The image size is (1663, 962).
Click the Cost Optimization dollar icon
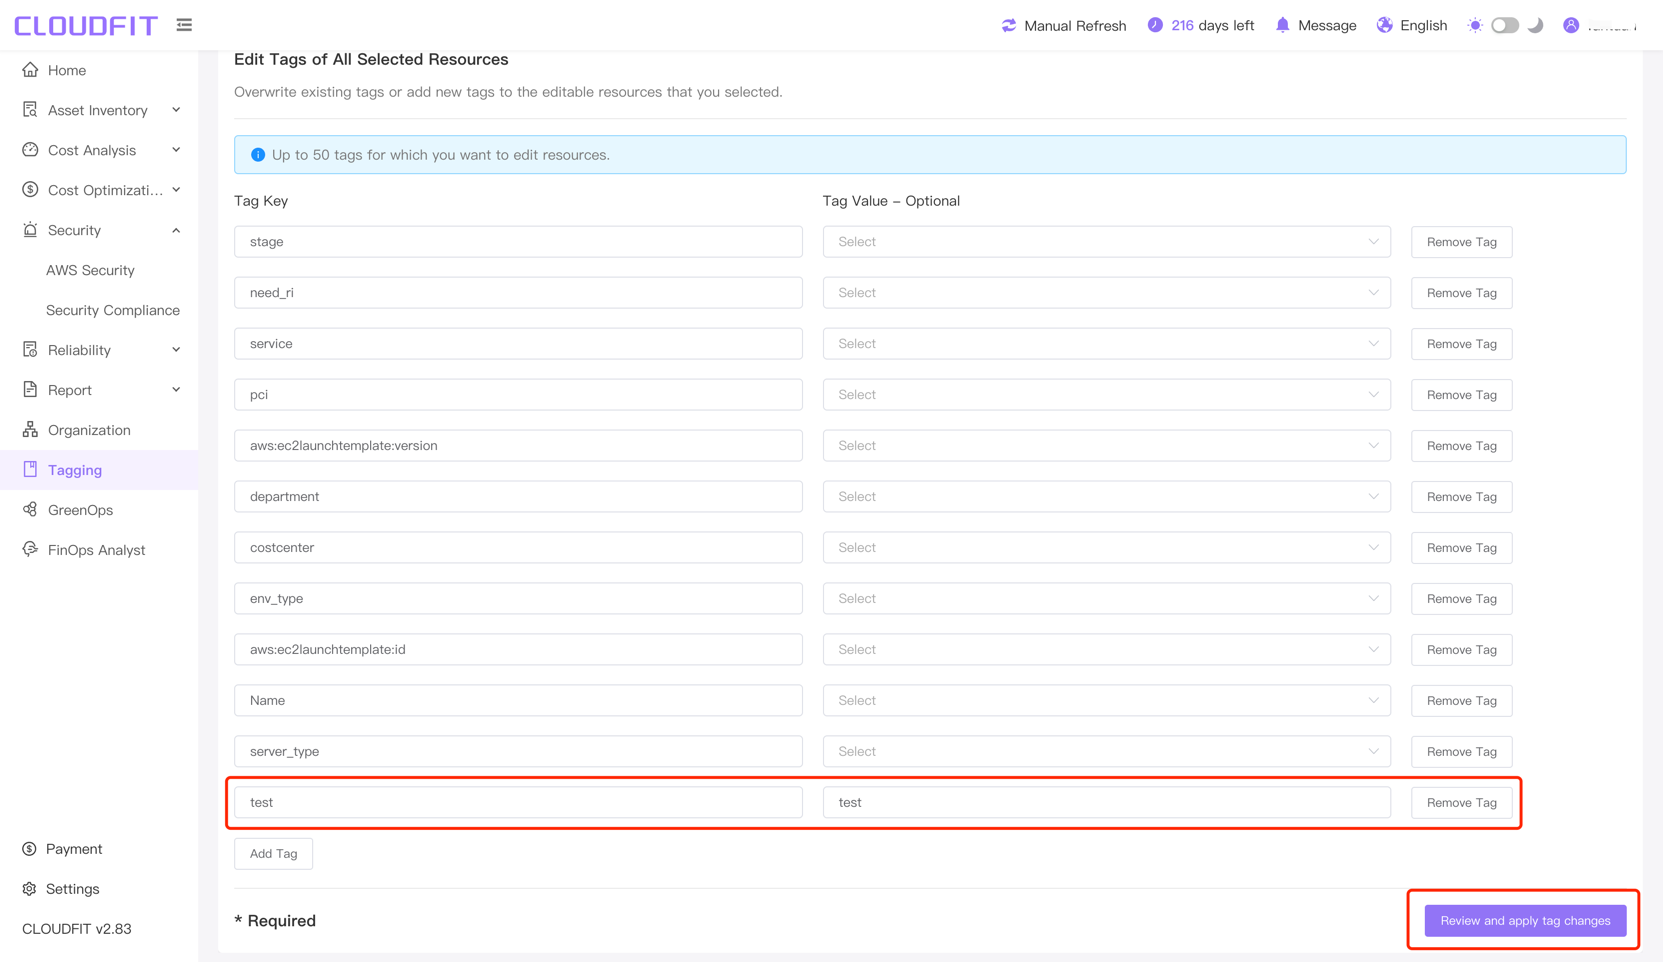click(30, 190)
